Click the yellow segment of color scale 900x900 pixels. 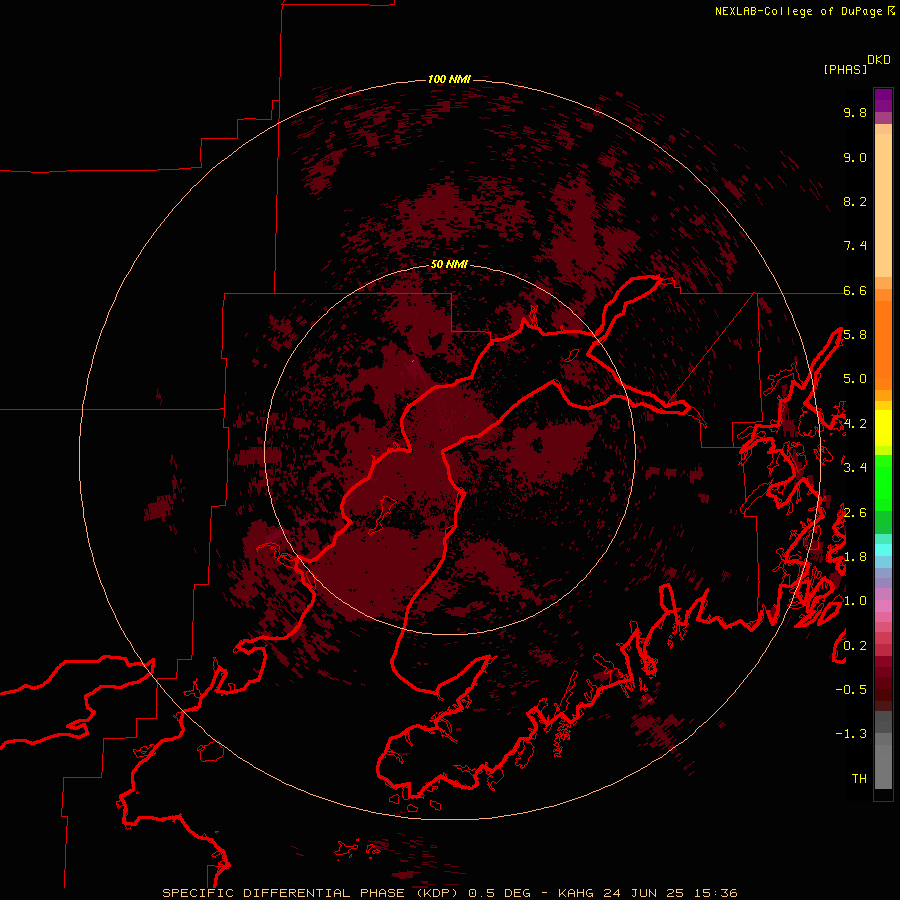tap(883, 428)
